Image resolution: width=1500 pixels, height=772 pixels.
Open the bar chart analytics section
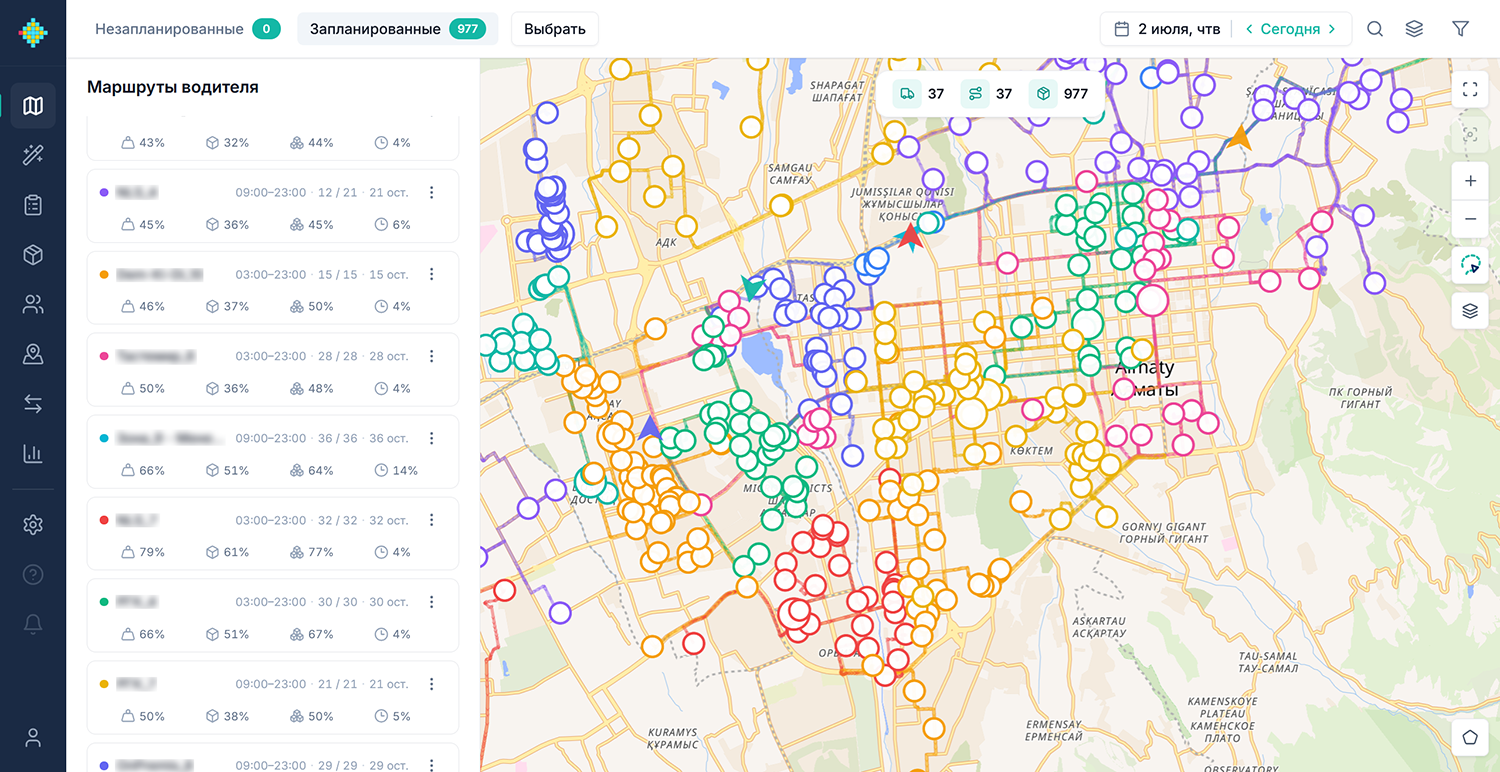[x=33, y=454]
